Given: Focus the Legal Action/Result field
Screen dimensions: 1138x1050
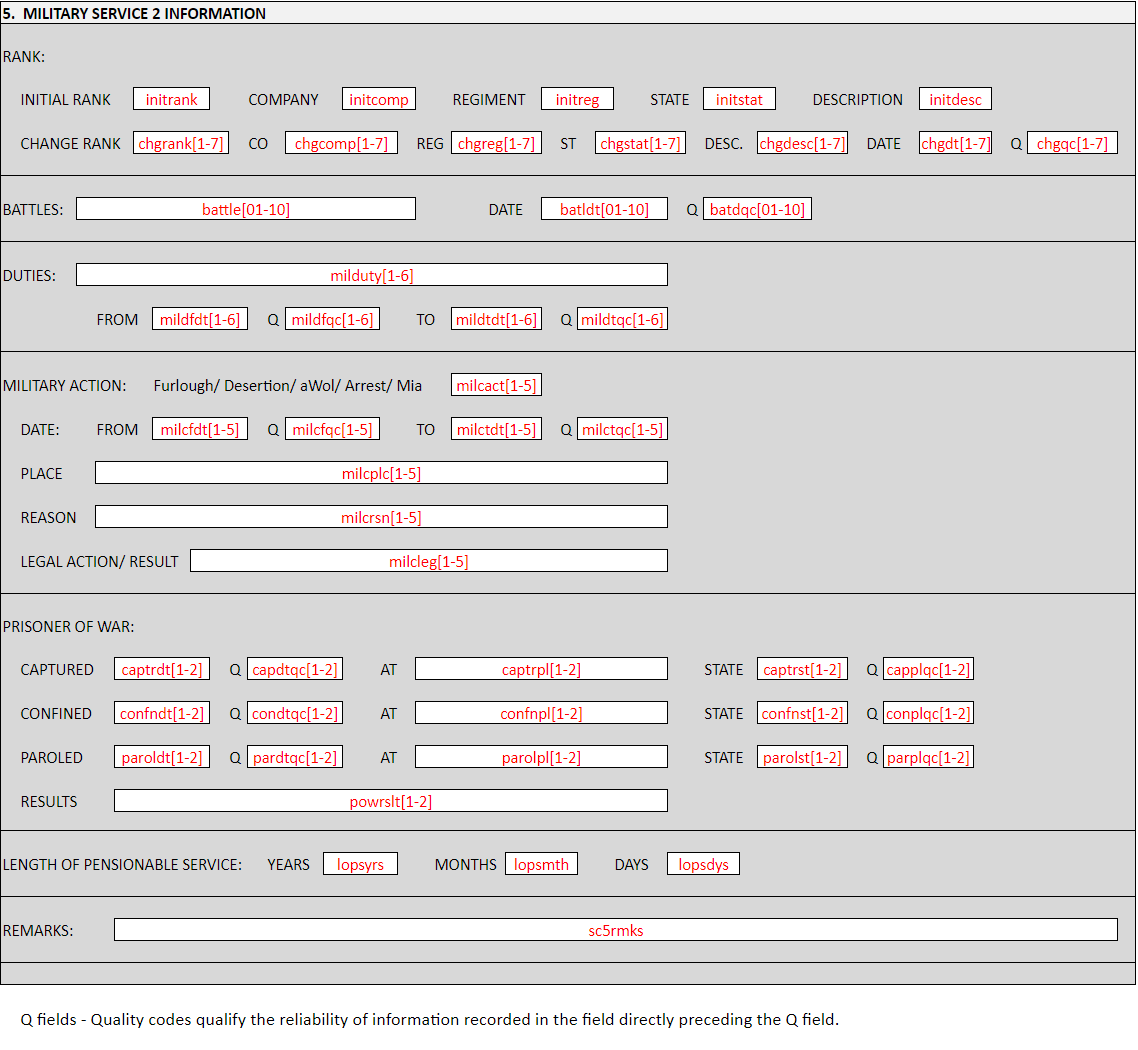Looking at the screenshot, I should pos(428,561).
